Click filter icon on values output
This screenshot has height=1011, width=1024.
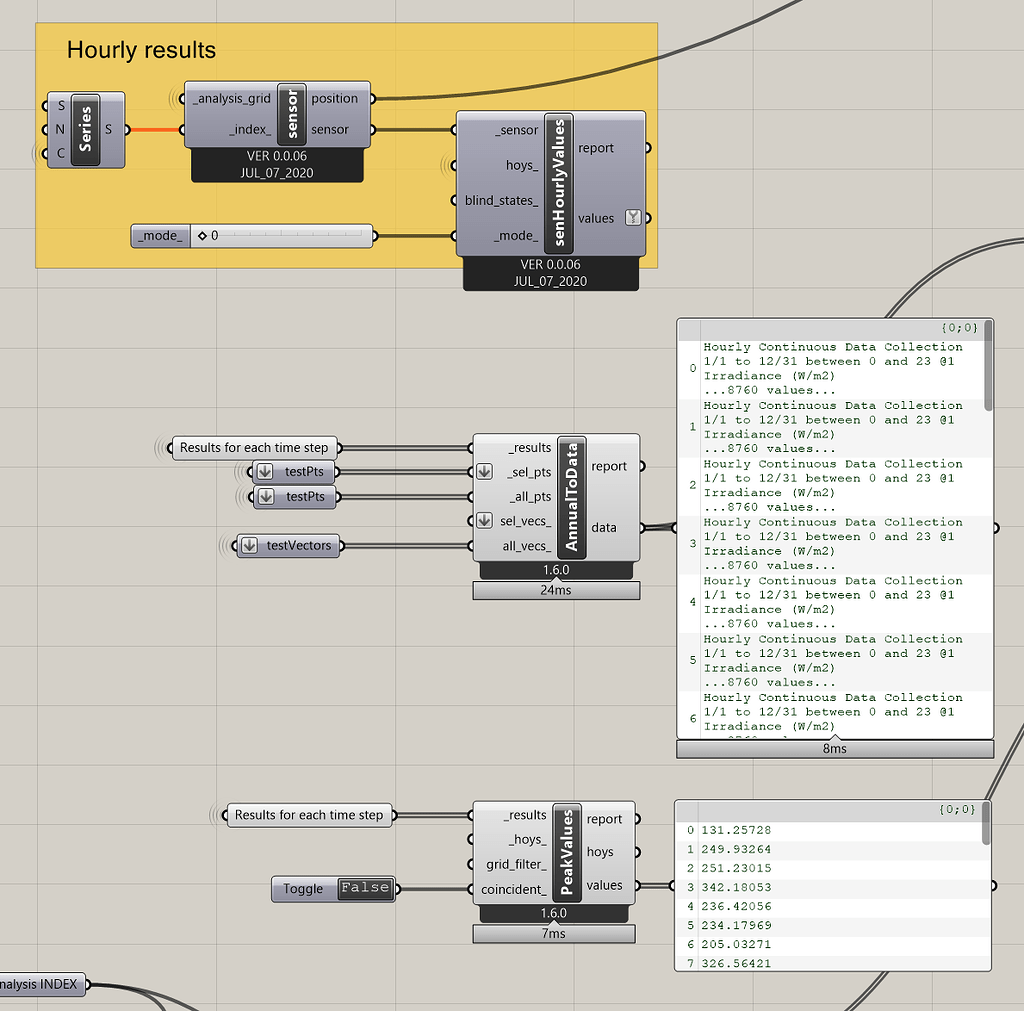(x=632, y=218)
